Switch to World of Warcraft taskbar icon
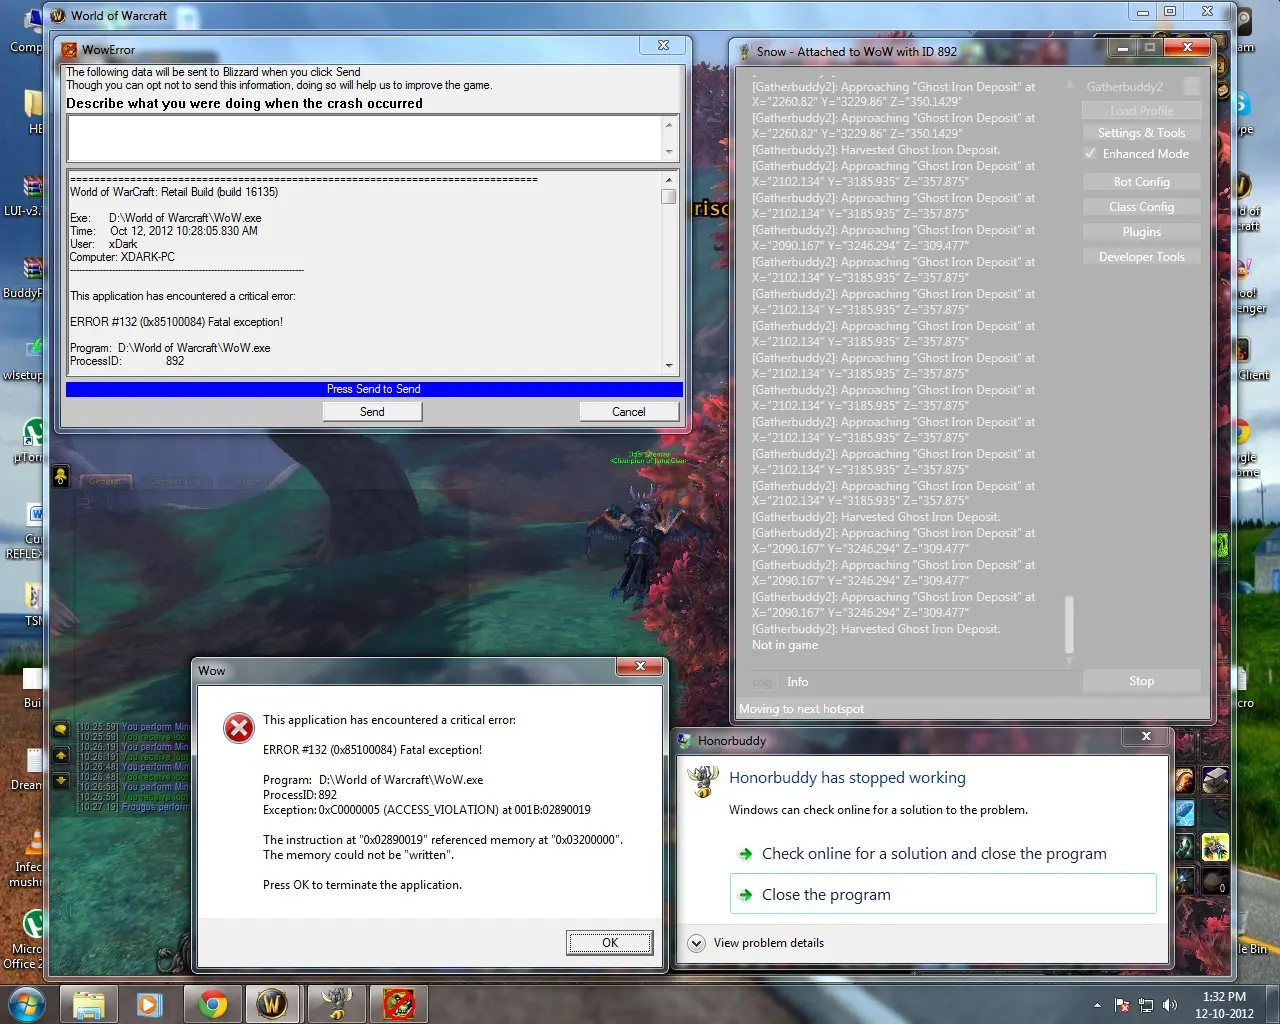Screen dimensions: 1280x1024 point(272,1004)
